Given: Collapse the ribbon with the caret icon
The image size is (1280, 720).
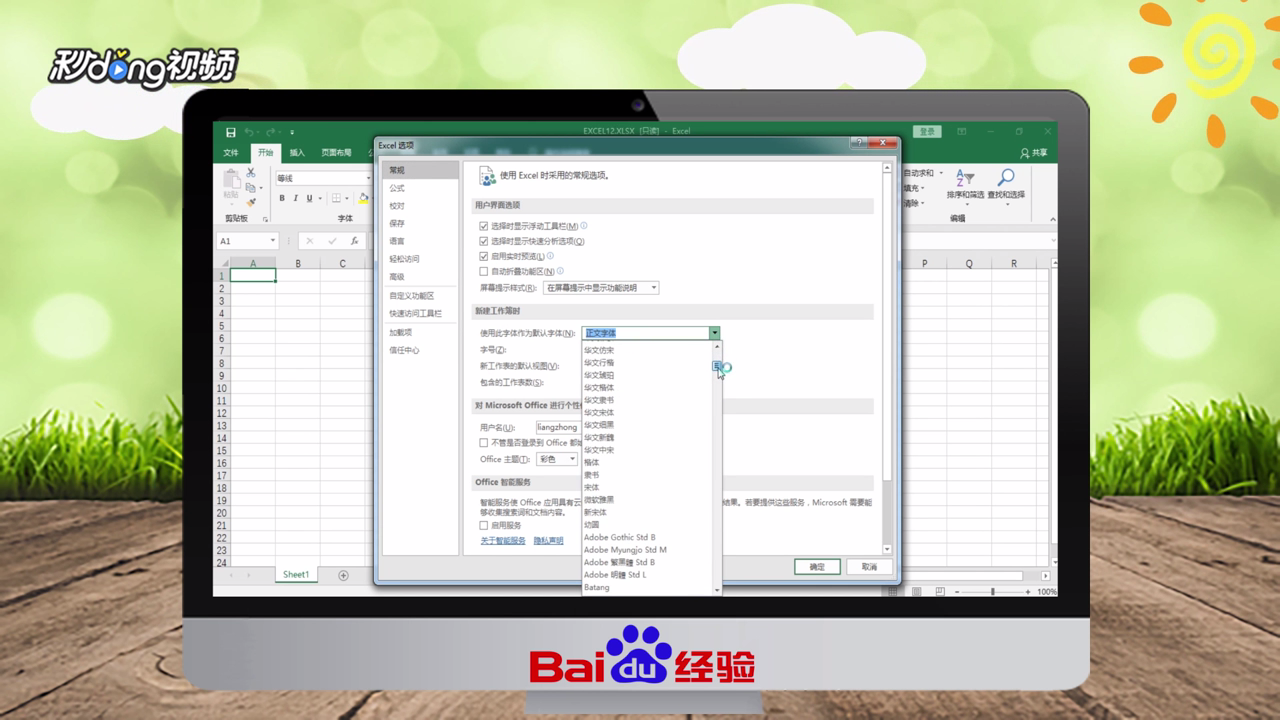Looking at the screenshot, I should tap(1052, 219).
